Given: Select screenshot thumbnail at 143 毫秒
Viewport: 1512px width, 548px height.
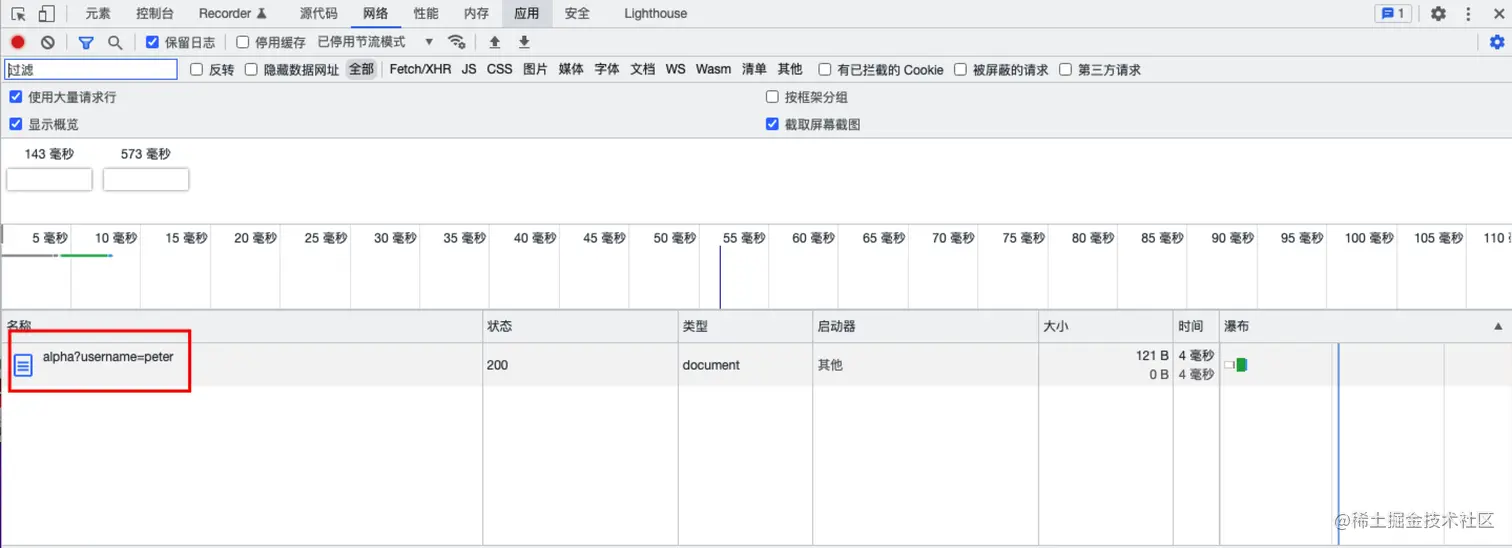Looking at the screenshot, I should tap(49, 179).
